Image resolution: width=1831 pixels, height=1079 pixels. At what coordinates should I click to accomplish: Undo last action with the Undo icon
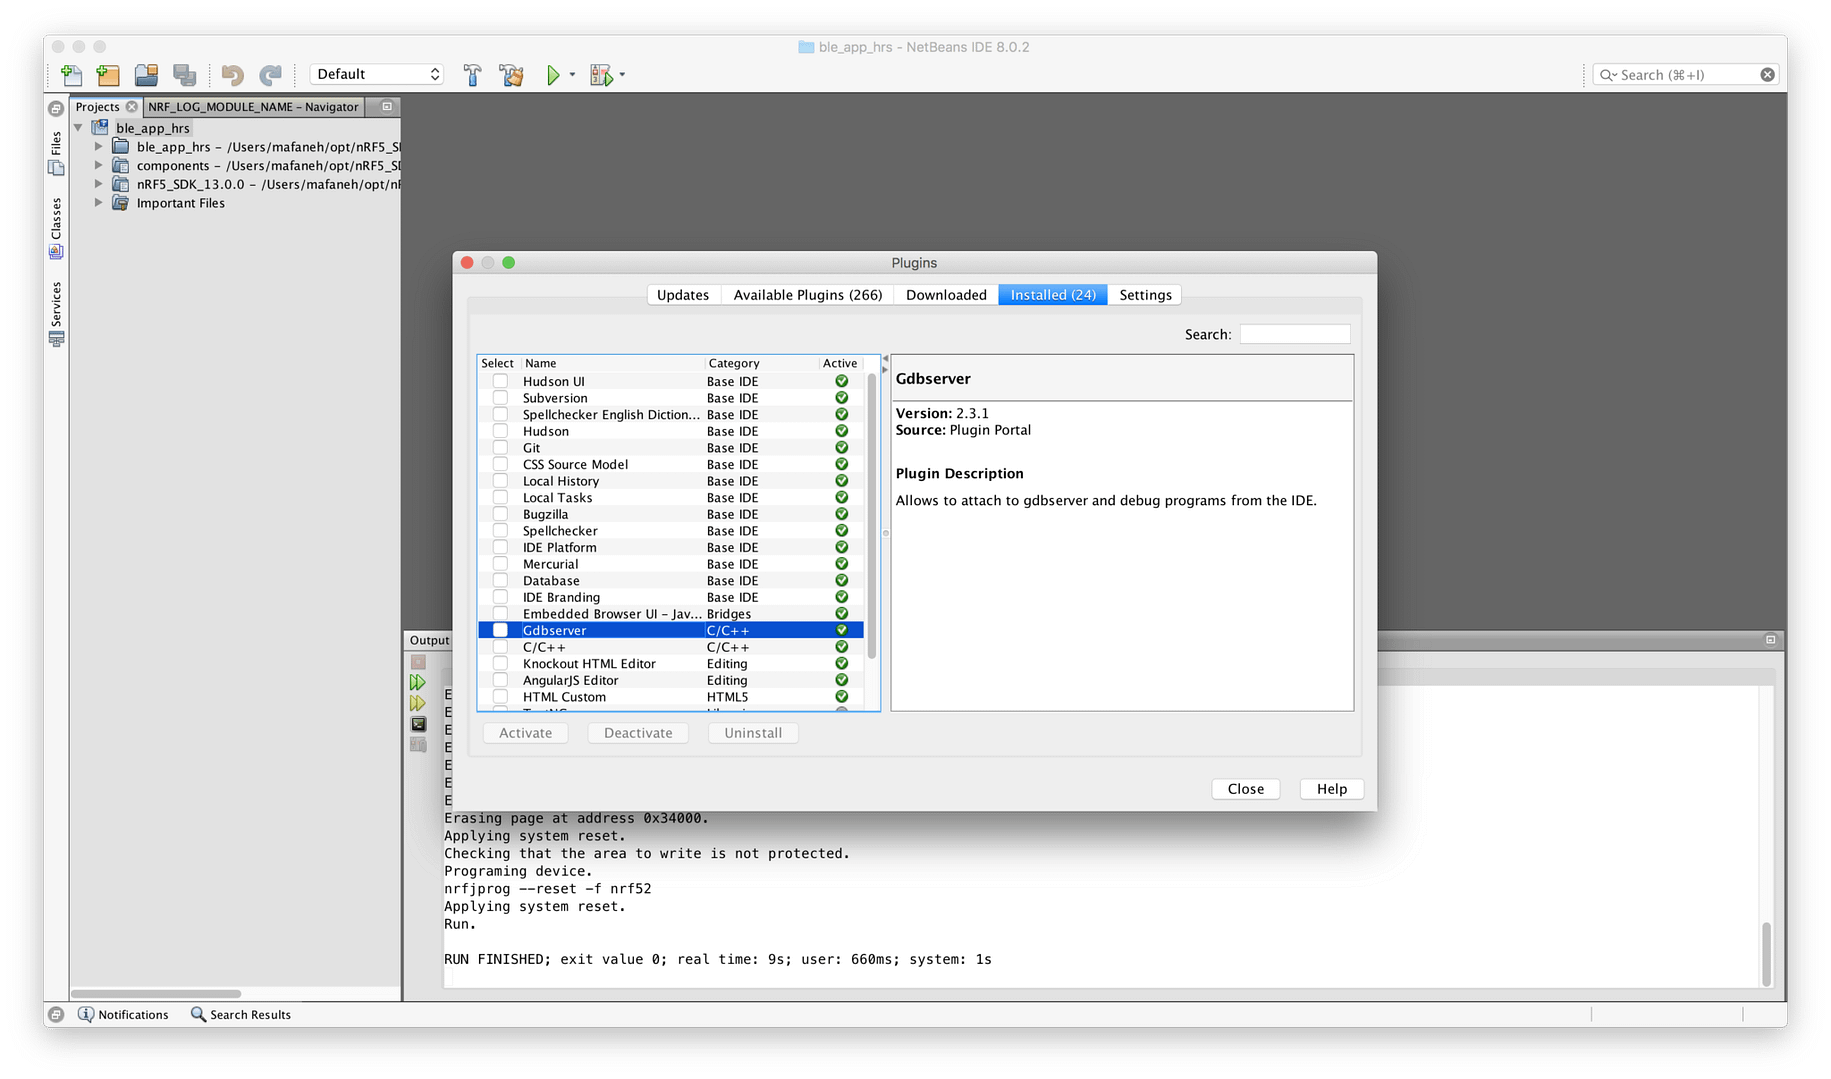(x=231, y=74)
